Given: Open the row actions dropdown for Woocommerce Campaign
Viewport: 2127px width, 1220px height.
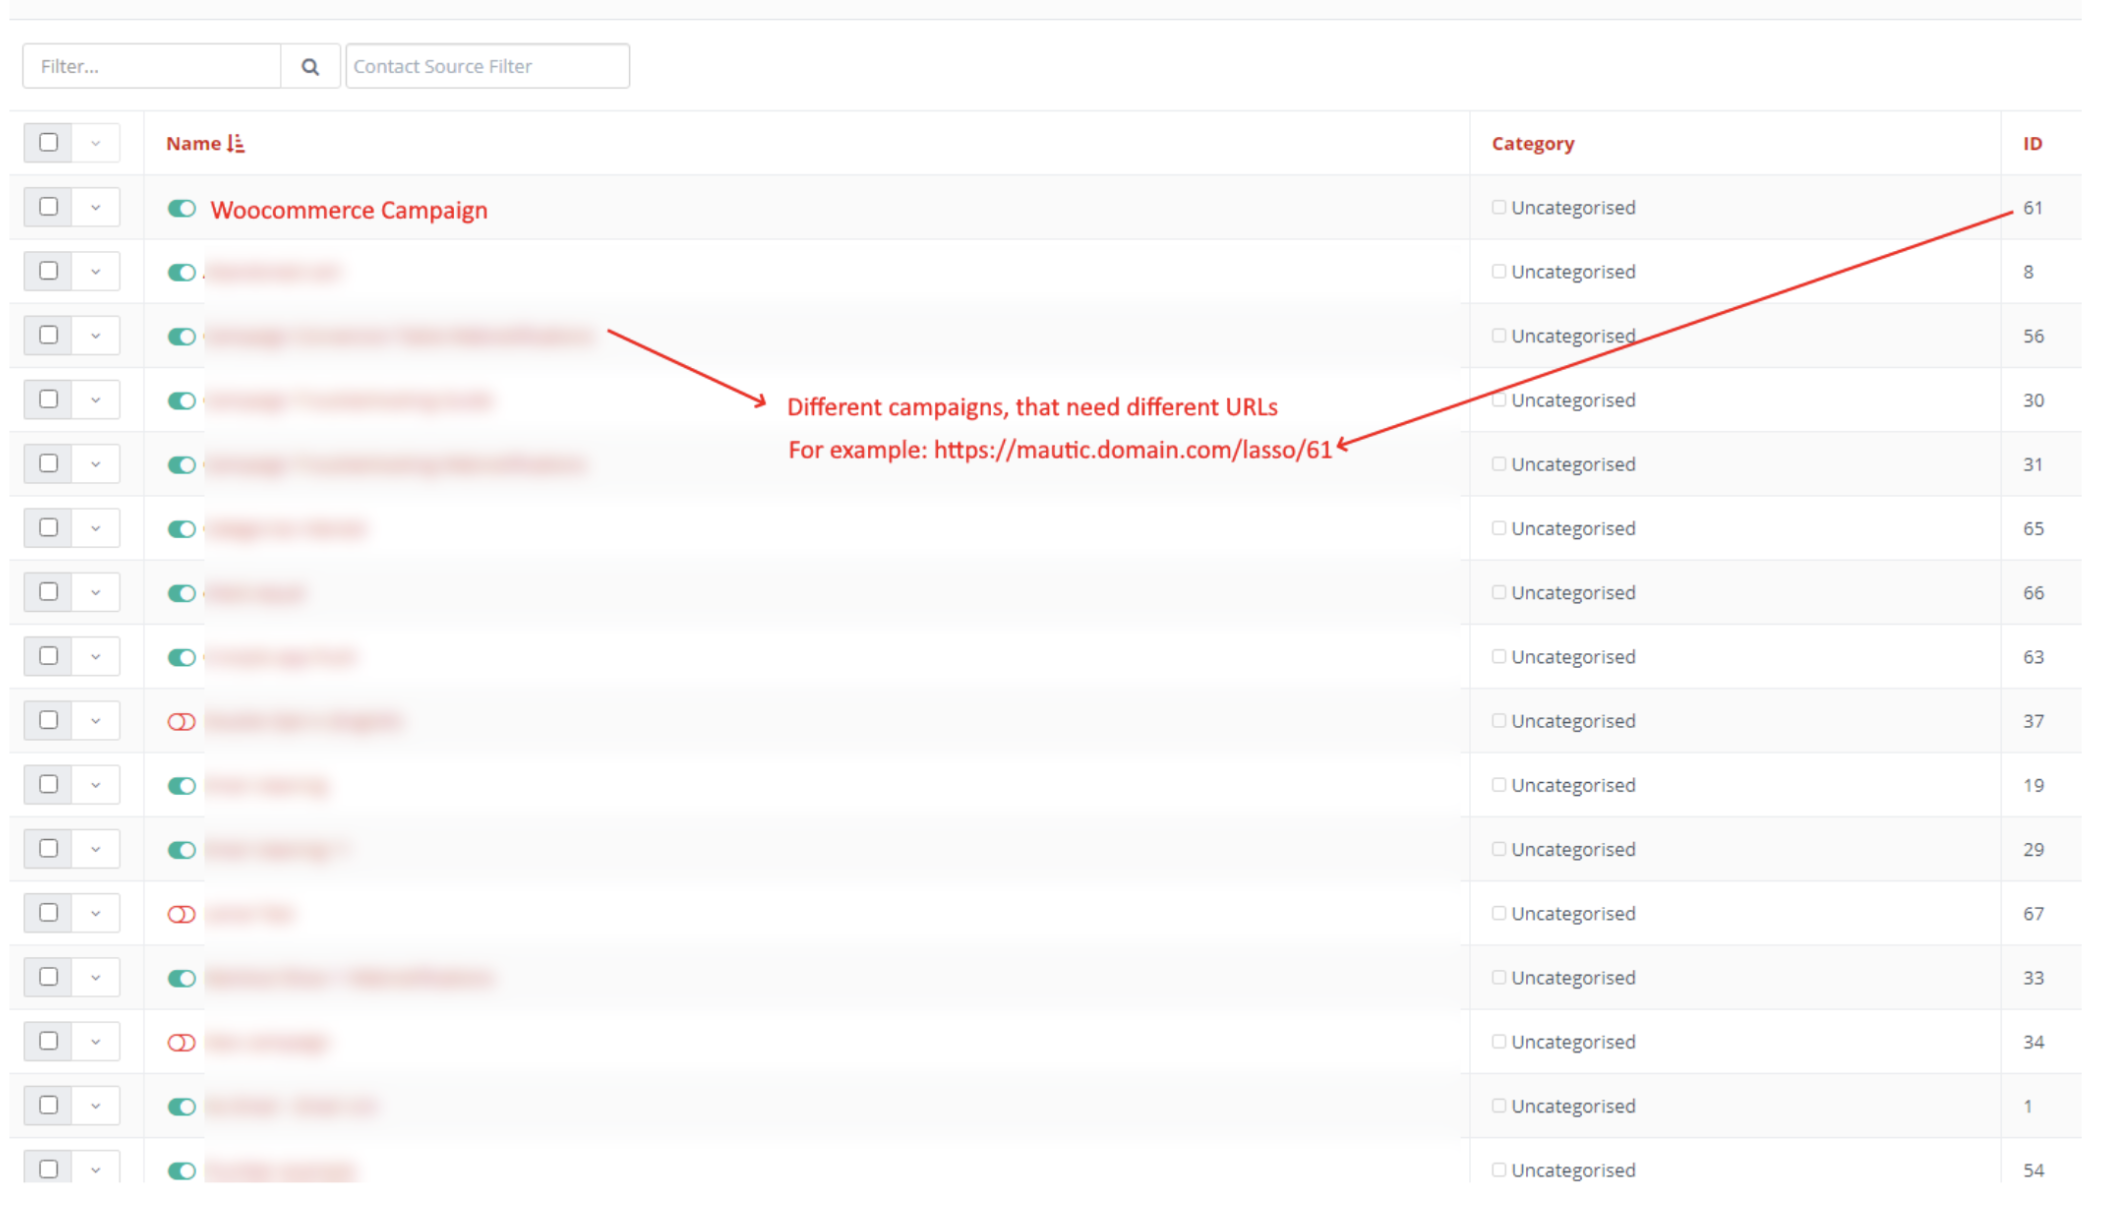Looking at the screenshot, I should [x=96, y=206].
